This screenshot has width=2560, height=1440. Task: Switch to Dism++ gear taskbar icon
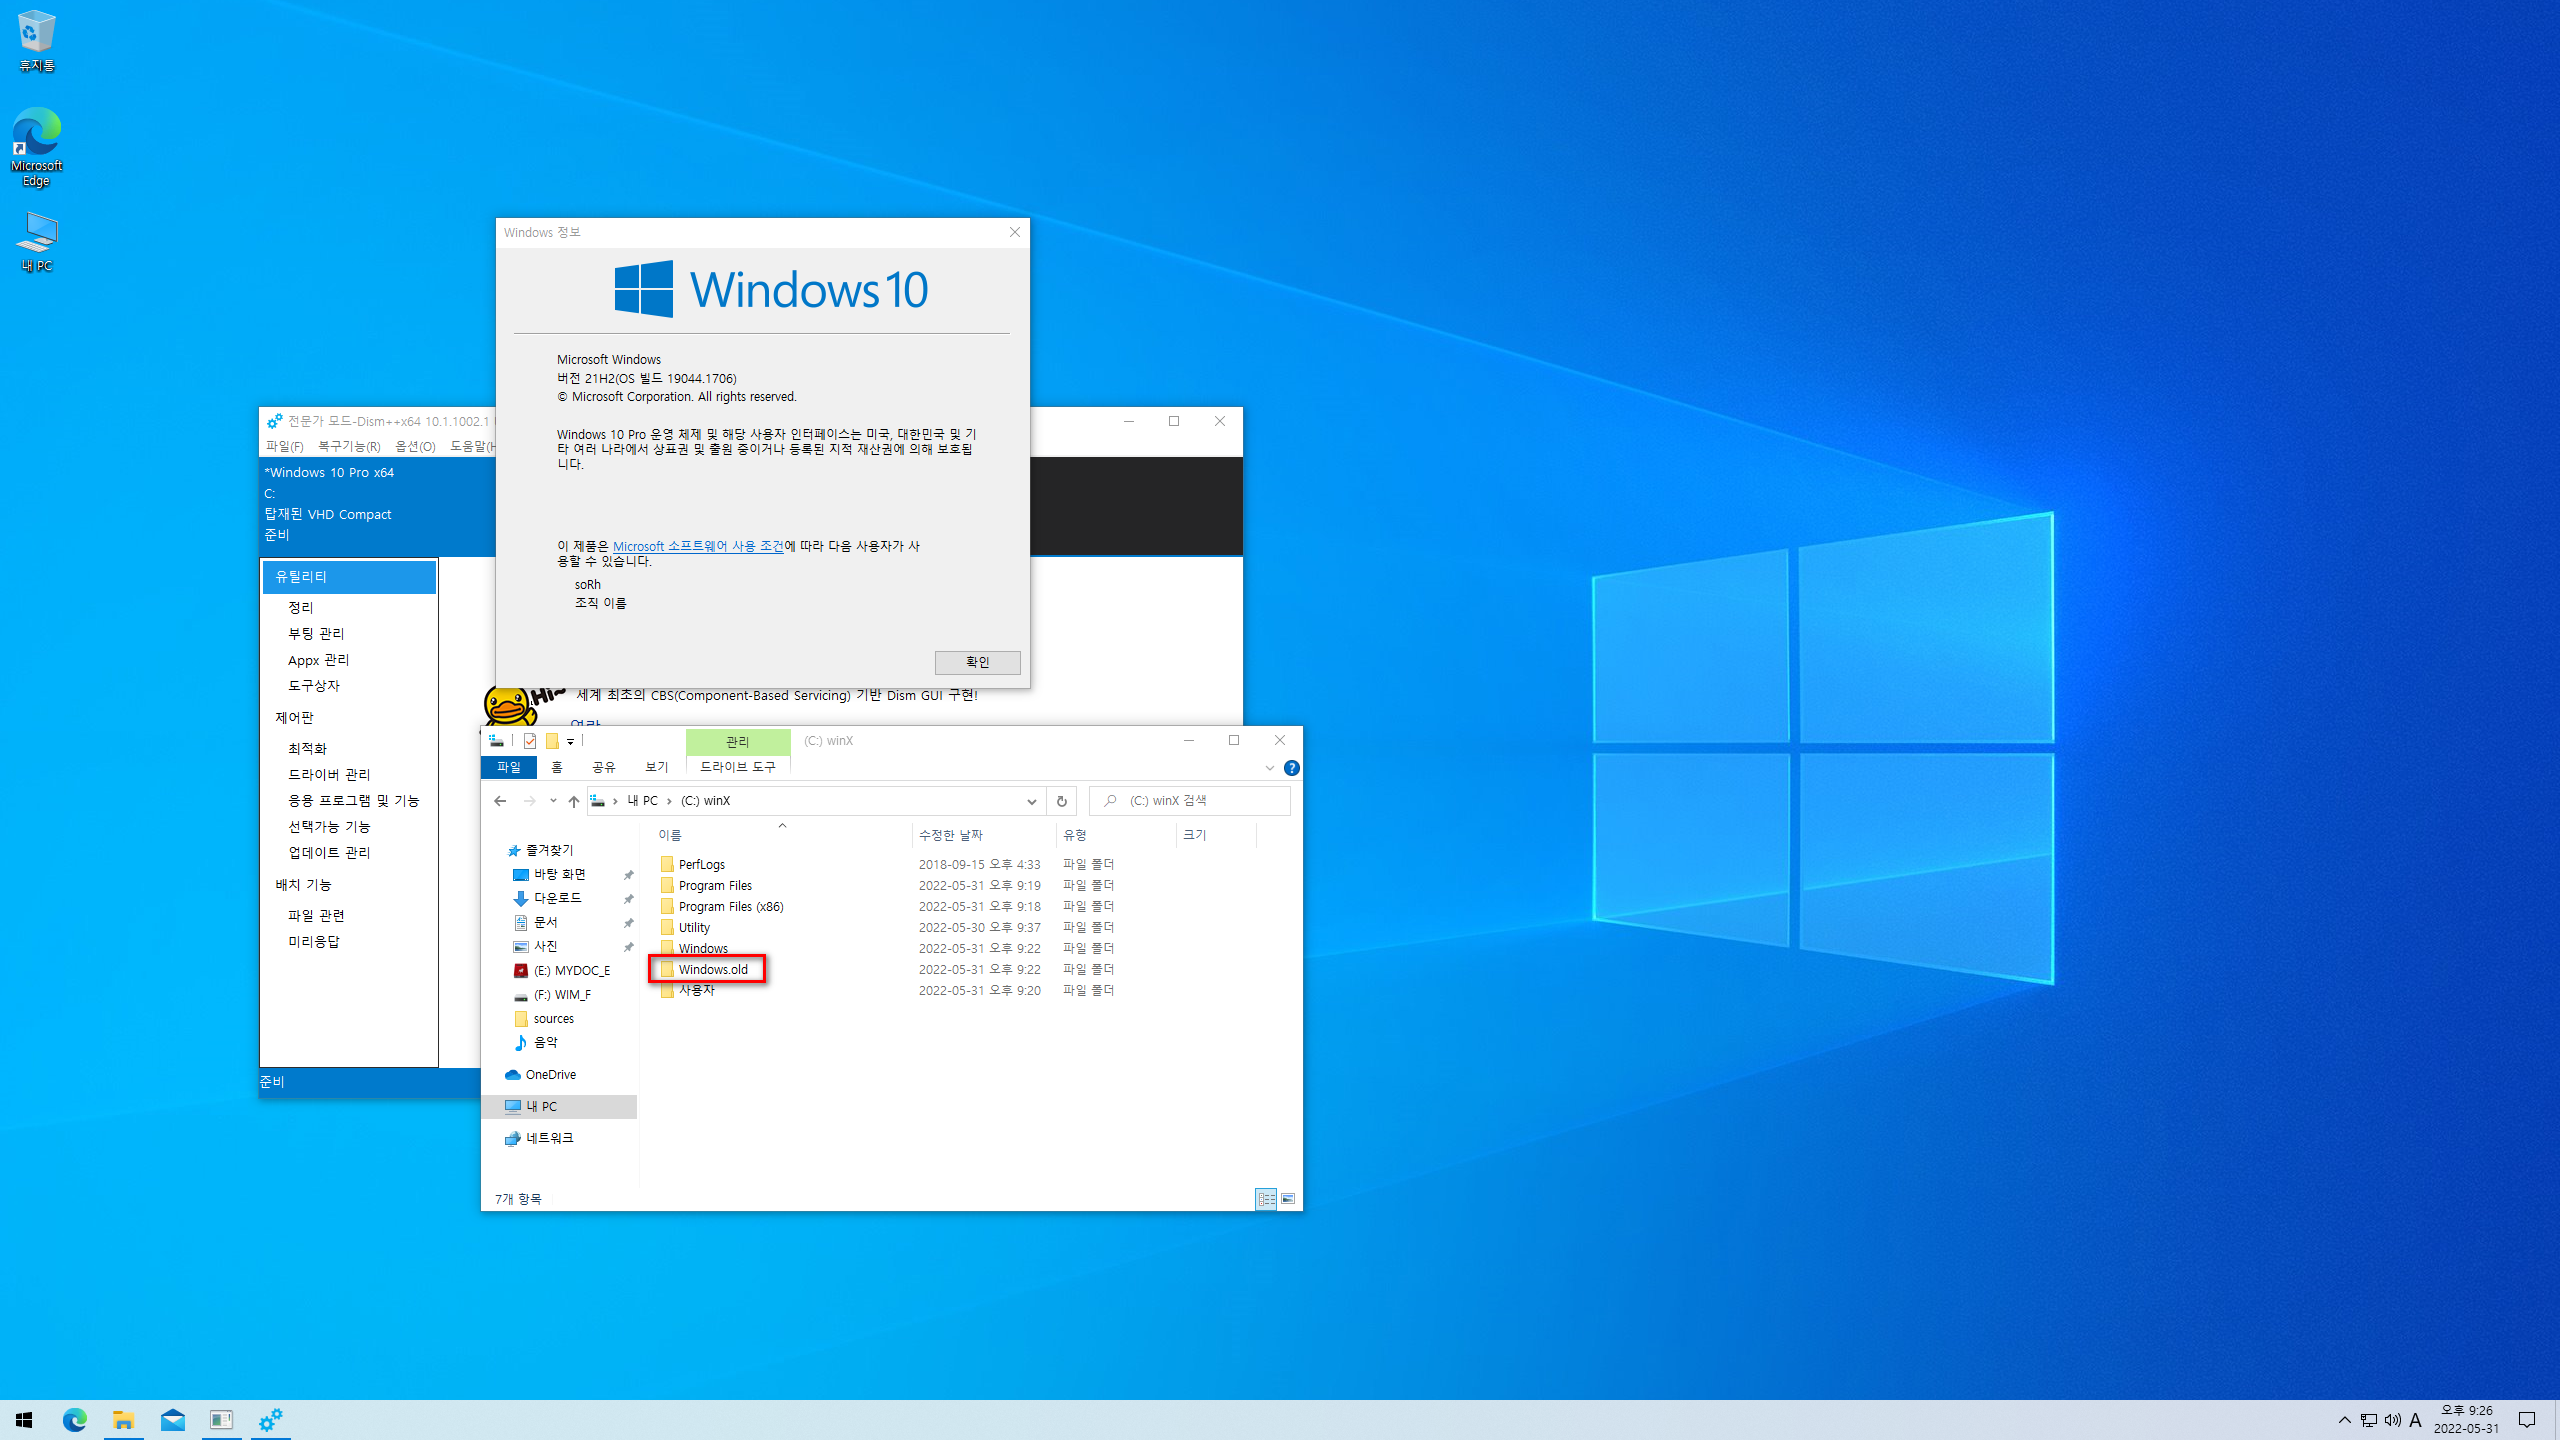(270, 1420)
